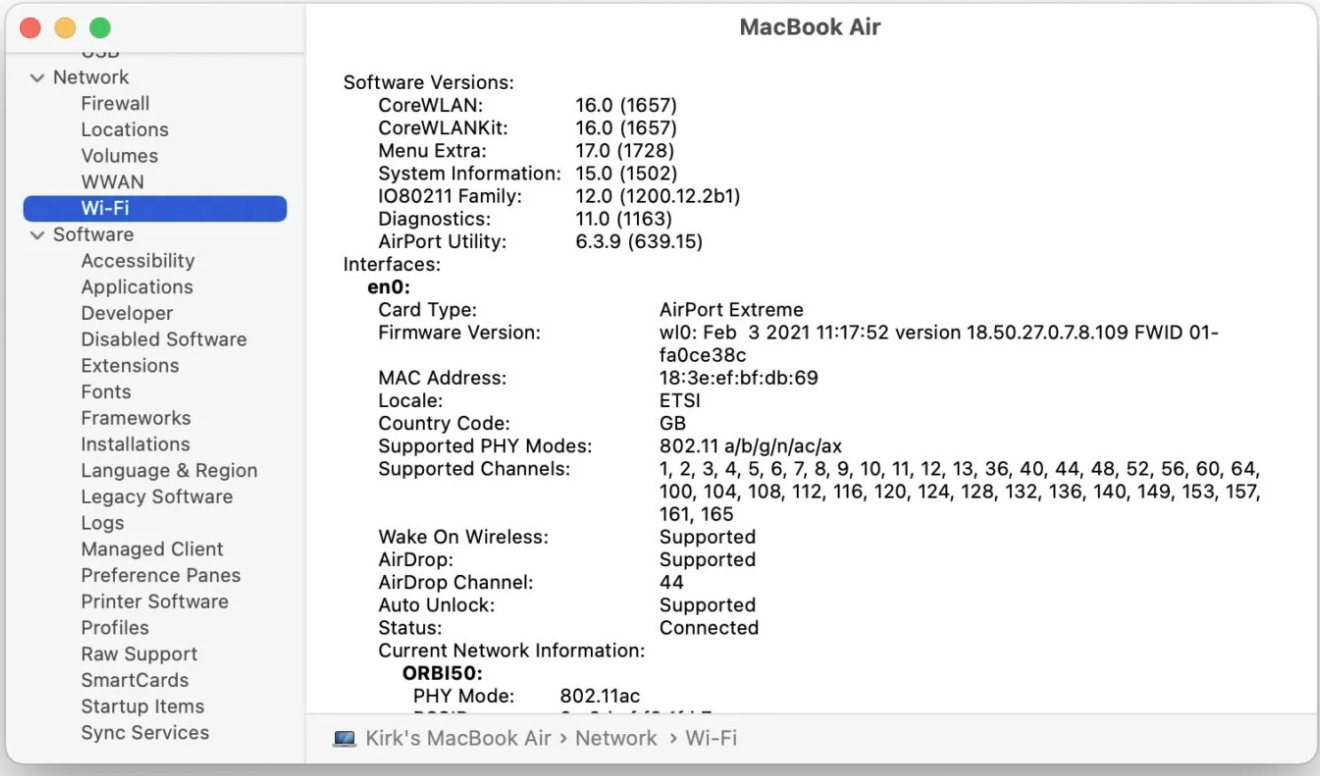The width and height of the screenshot is (1320, 776).
Task: Click the "Interfaces:" heading
Action: pyautogui.click(x=392, y=265)
